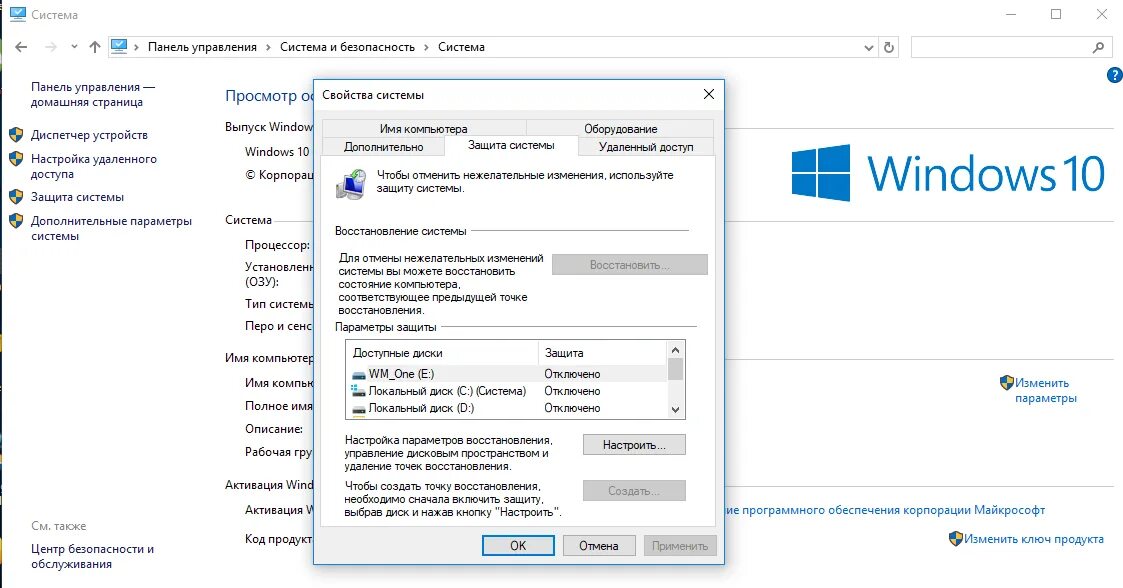Open the Изменить параметры link
Image resolution: width=1123 pixels, height=588 pixels.
pyautogui.click(x=1040, y=382)
